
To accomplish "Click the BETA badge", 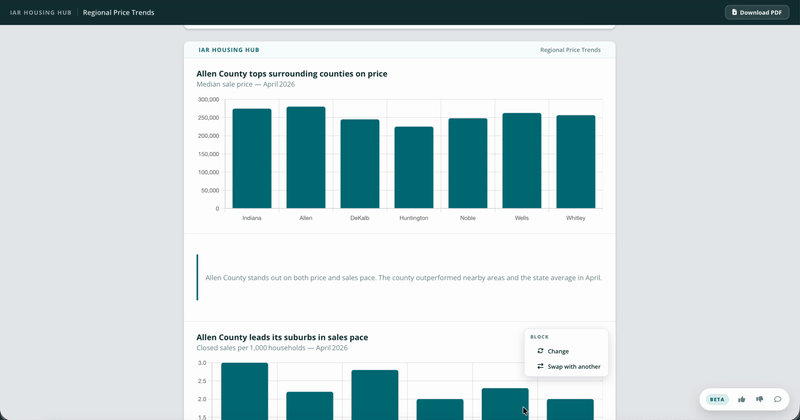I will pyautogui.click(x=717, y=399).
